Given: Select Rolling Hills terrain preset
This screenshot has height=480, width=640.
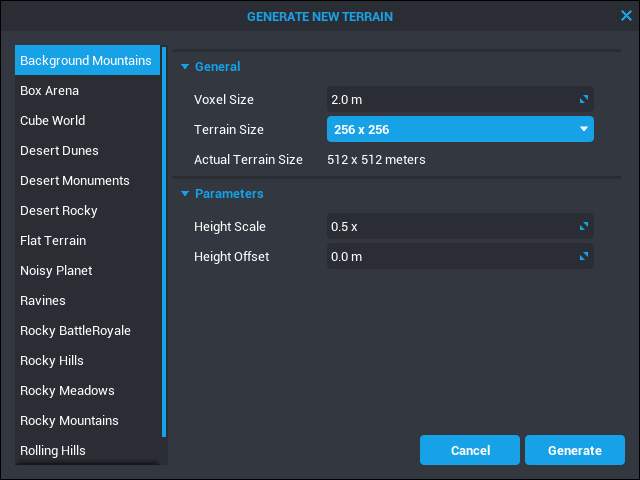Looking at the screenshot, I should 53,451.
